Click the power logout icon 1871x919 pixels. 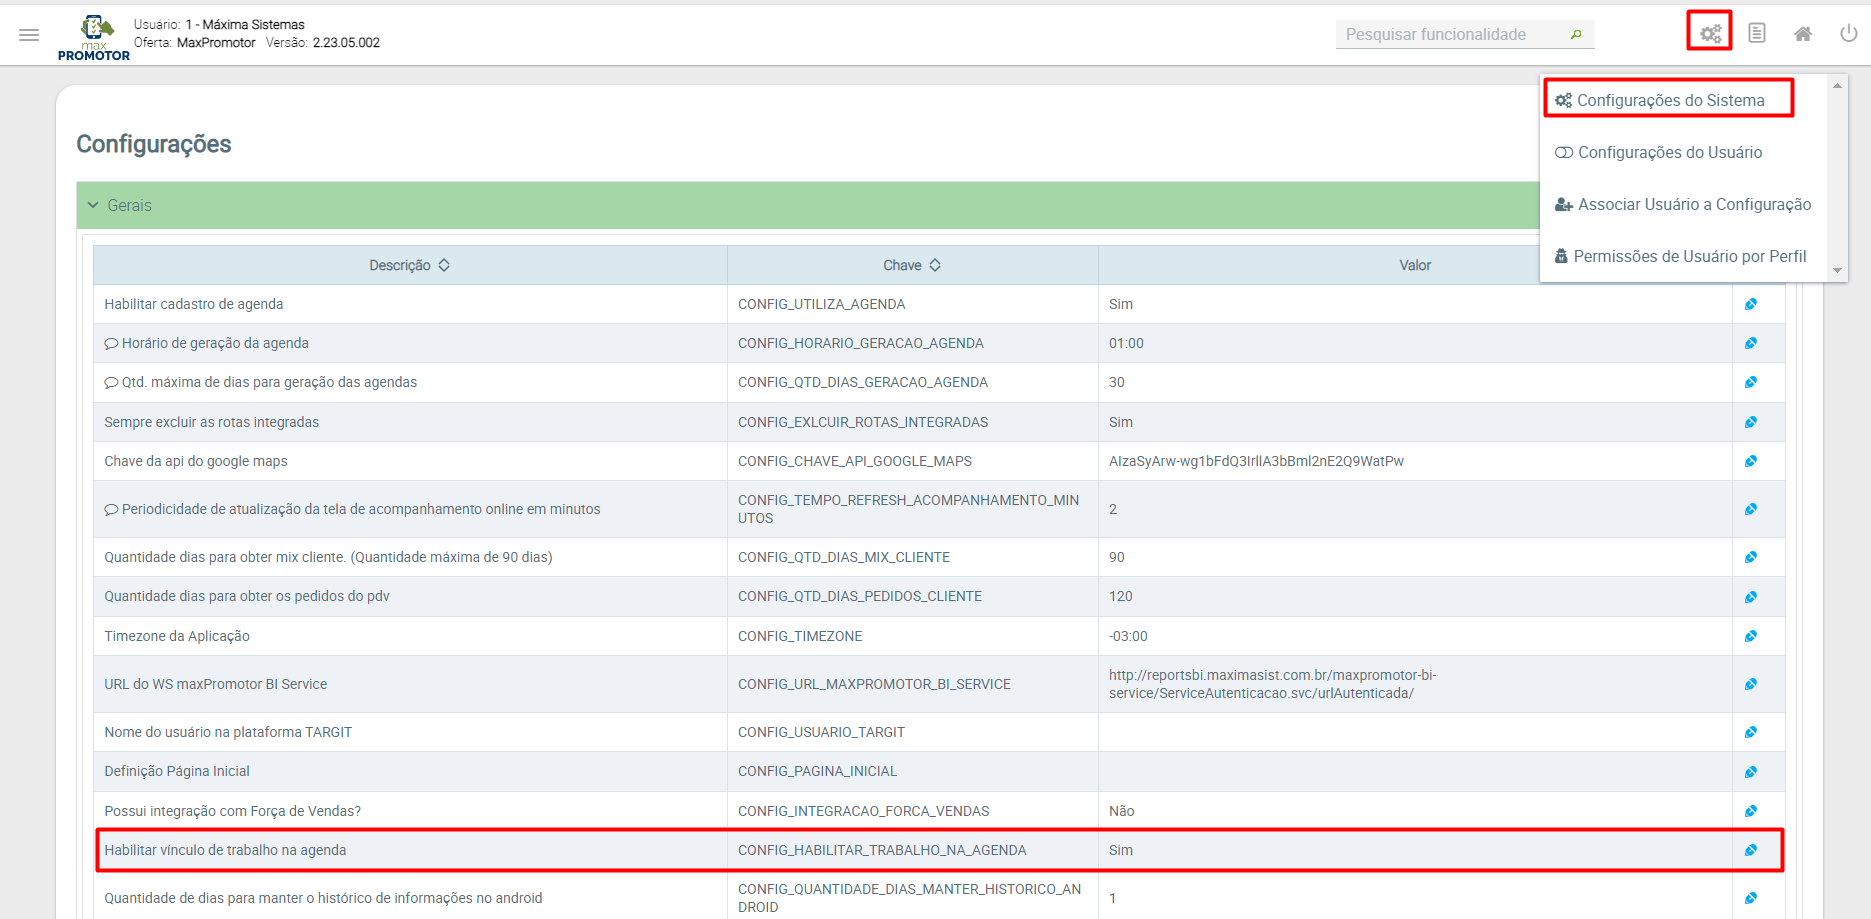(1848, 34)
